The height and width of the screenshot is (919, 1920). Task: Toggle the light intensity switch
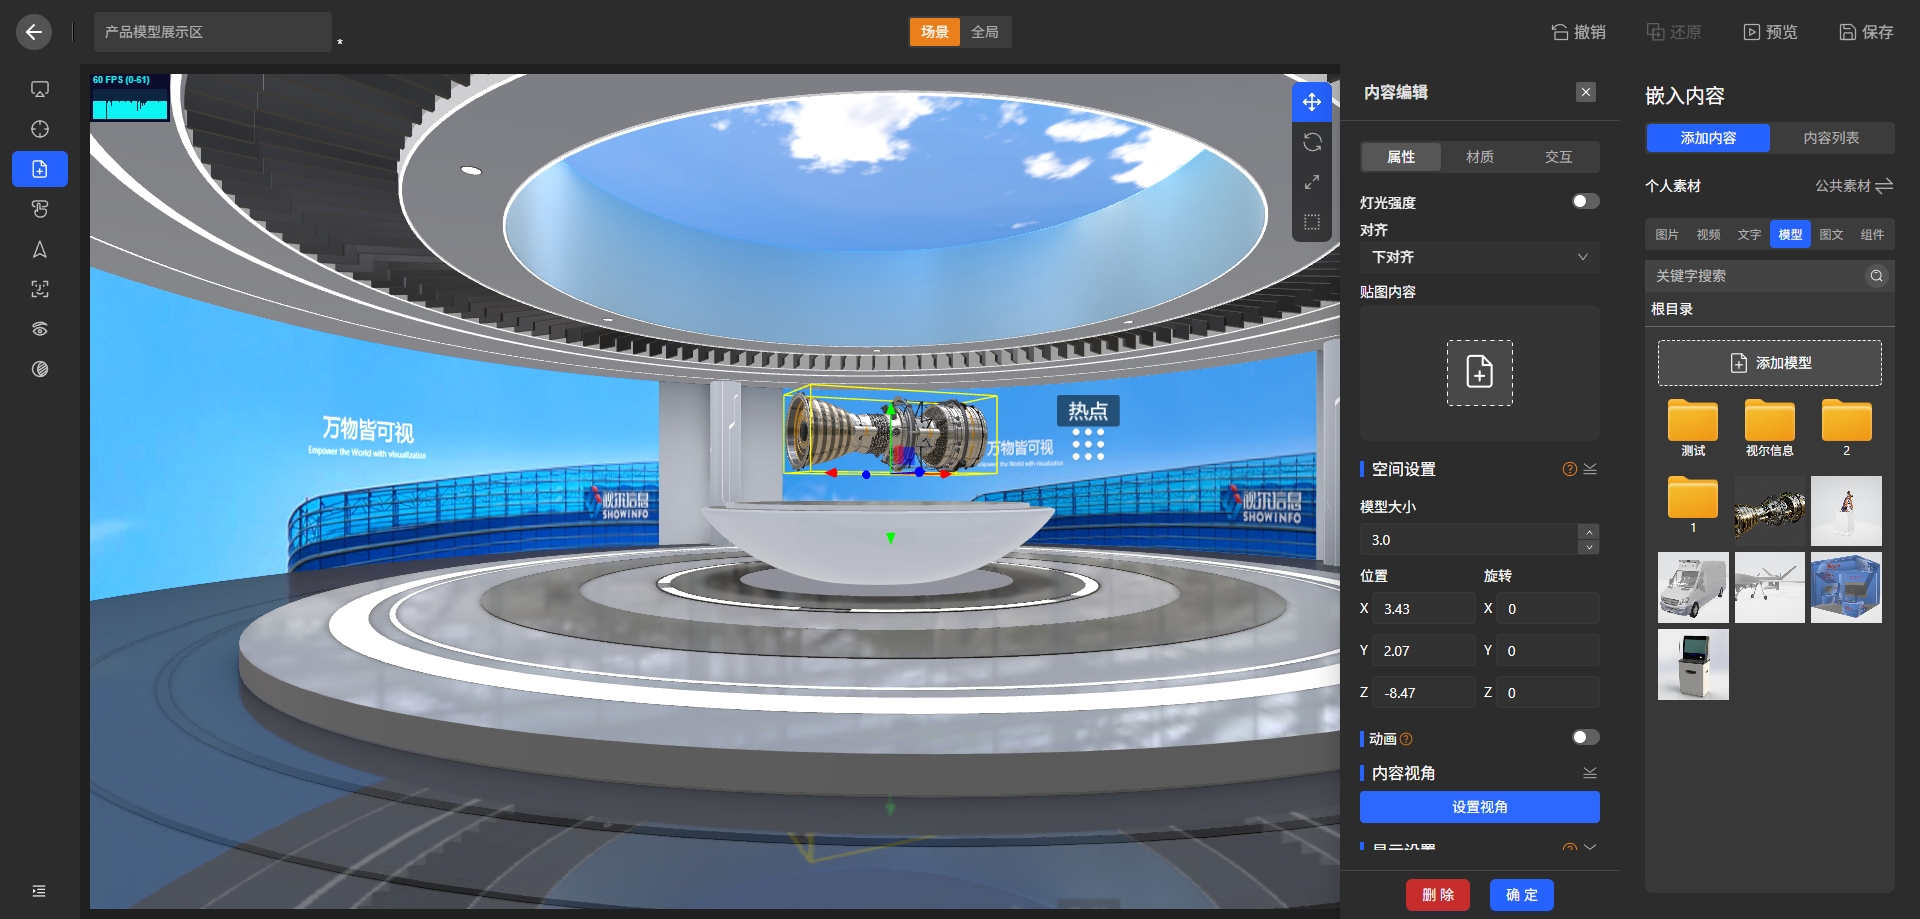pyautogui.click(x=1584, y=202)
